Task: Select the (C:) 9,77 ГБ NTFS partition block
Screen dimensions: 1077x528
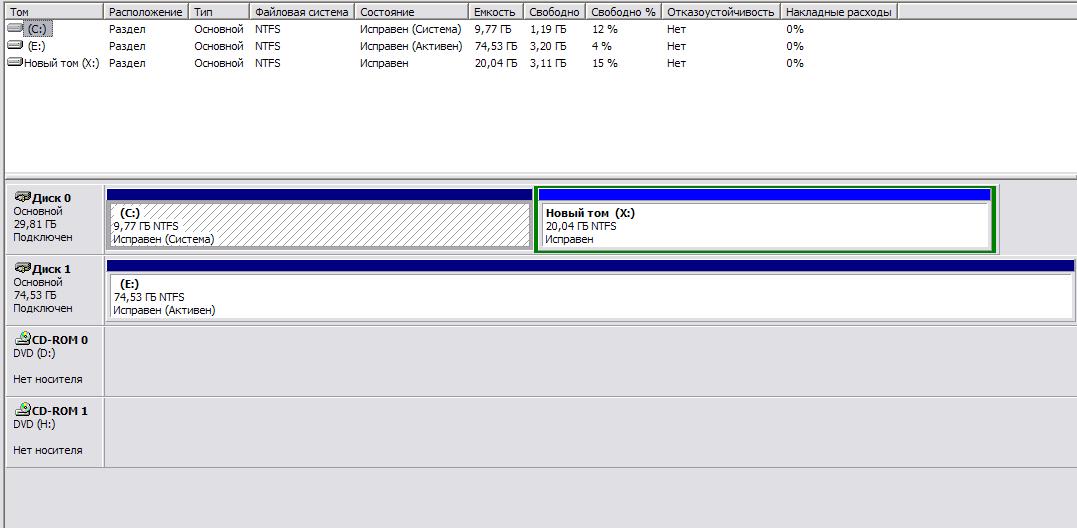Action: (x=320, y=219)
